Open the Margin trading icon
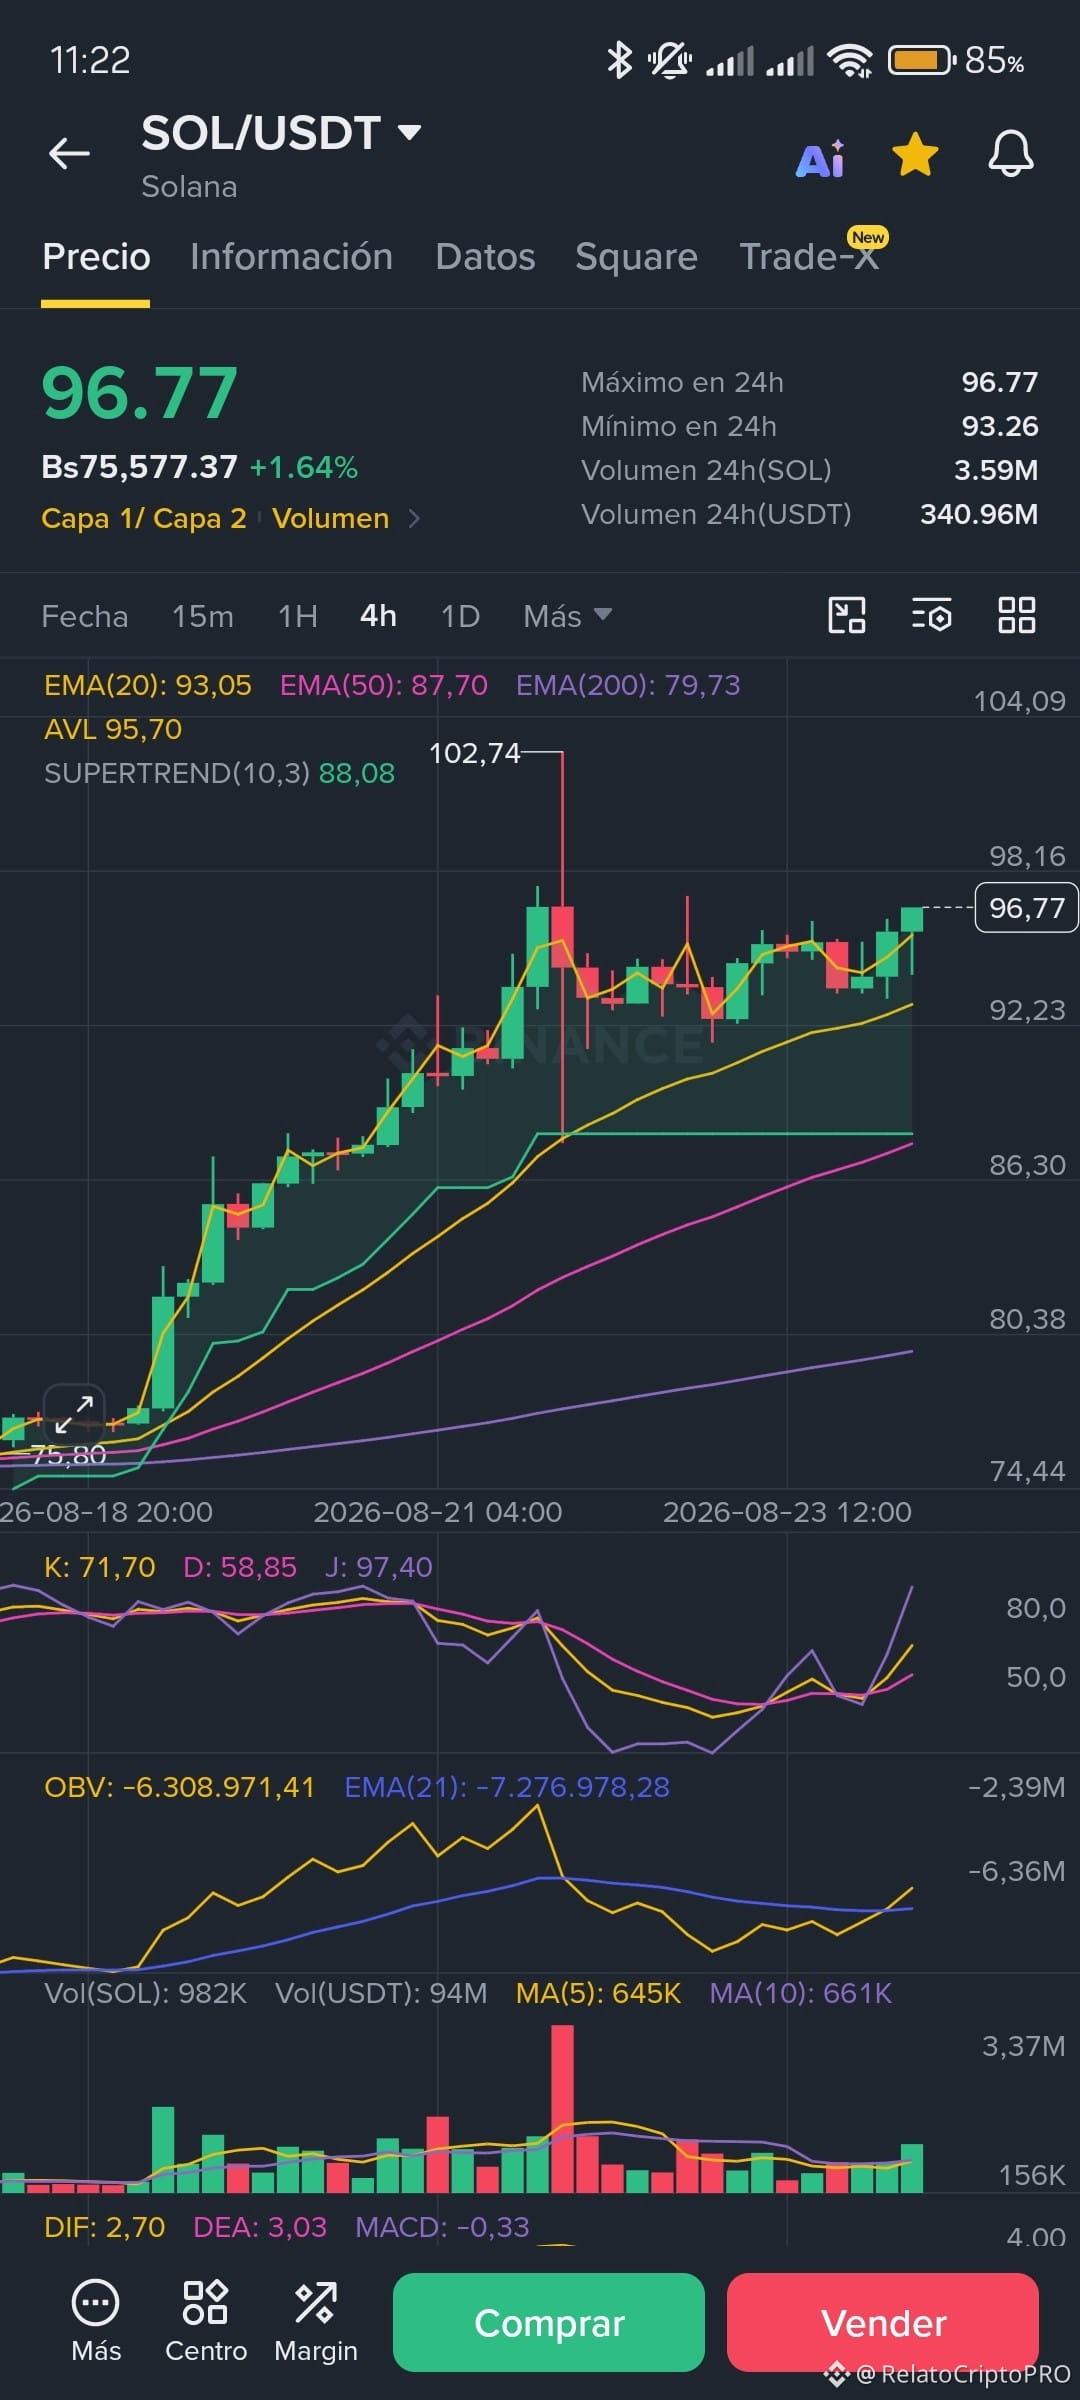 [316, 2321]
